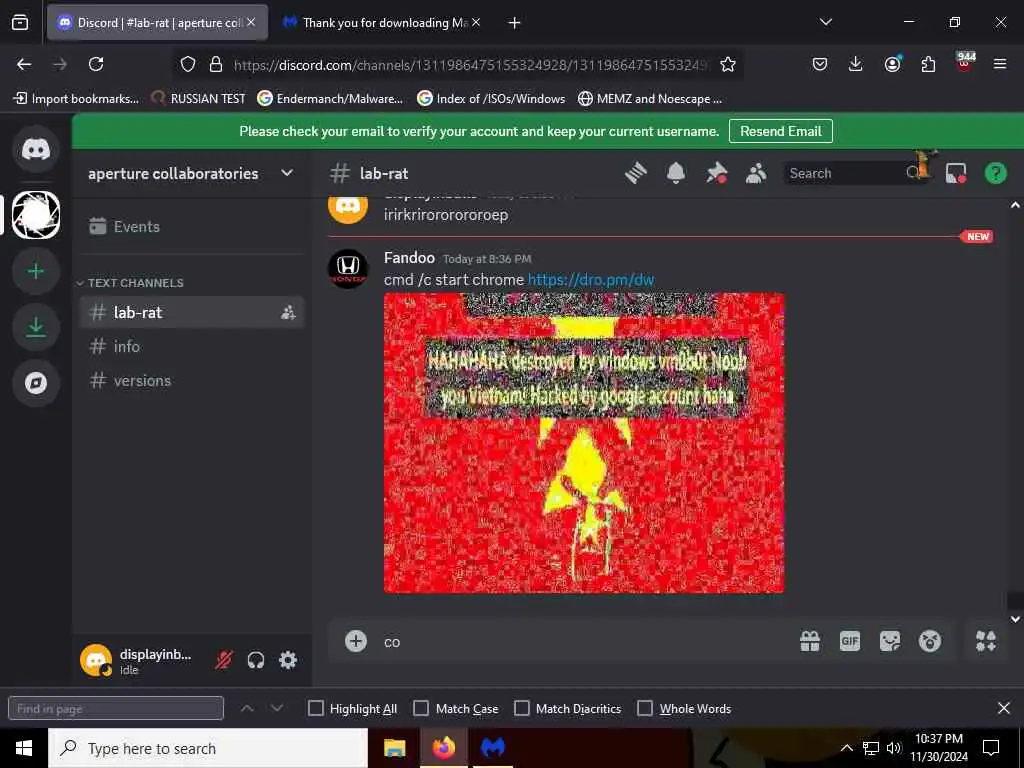The width and height of the screenshot is (1024, 768).
Task: Open notification settings bell icon
Action: click(x=676, y=173)
